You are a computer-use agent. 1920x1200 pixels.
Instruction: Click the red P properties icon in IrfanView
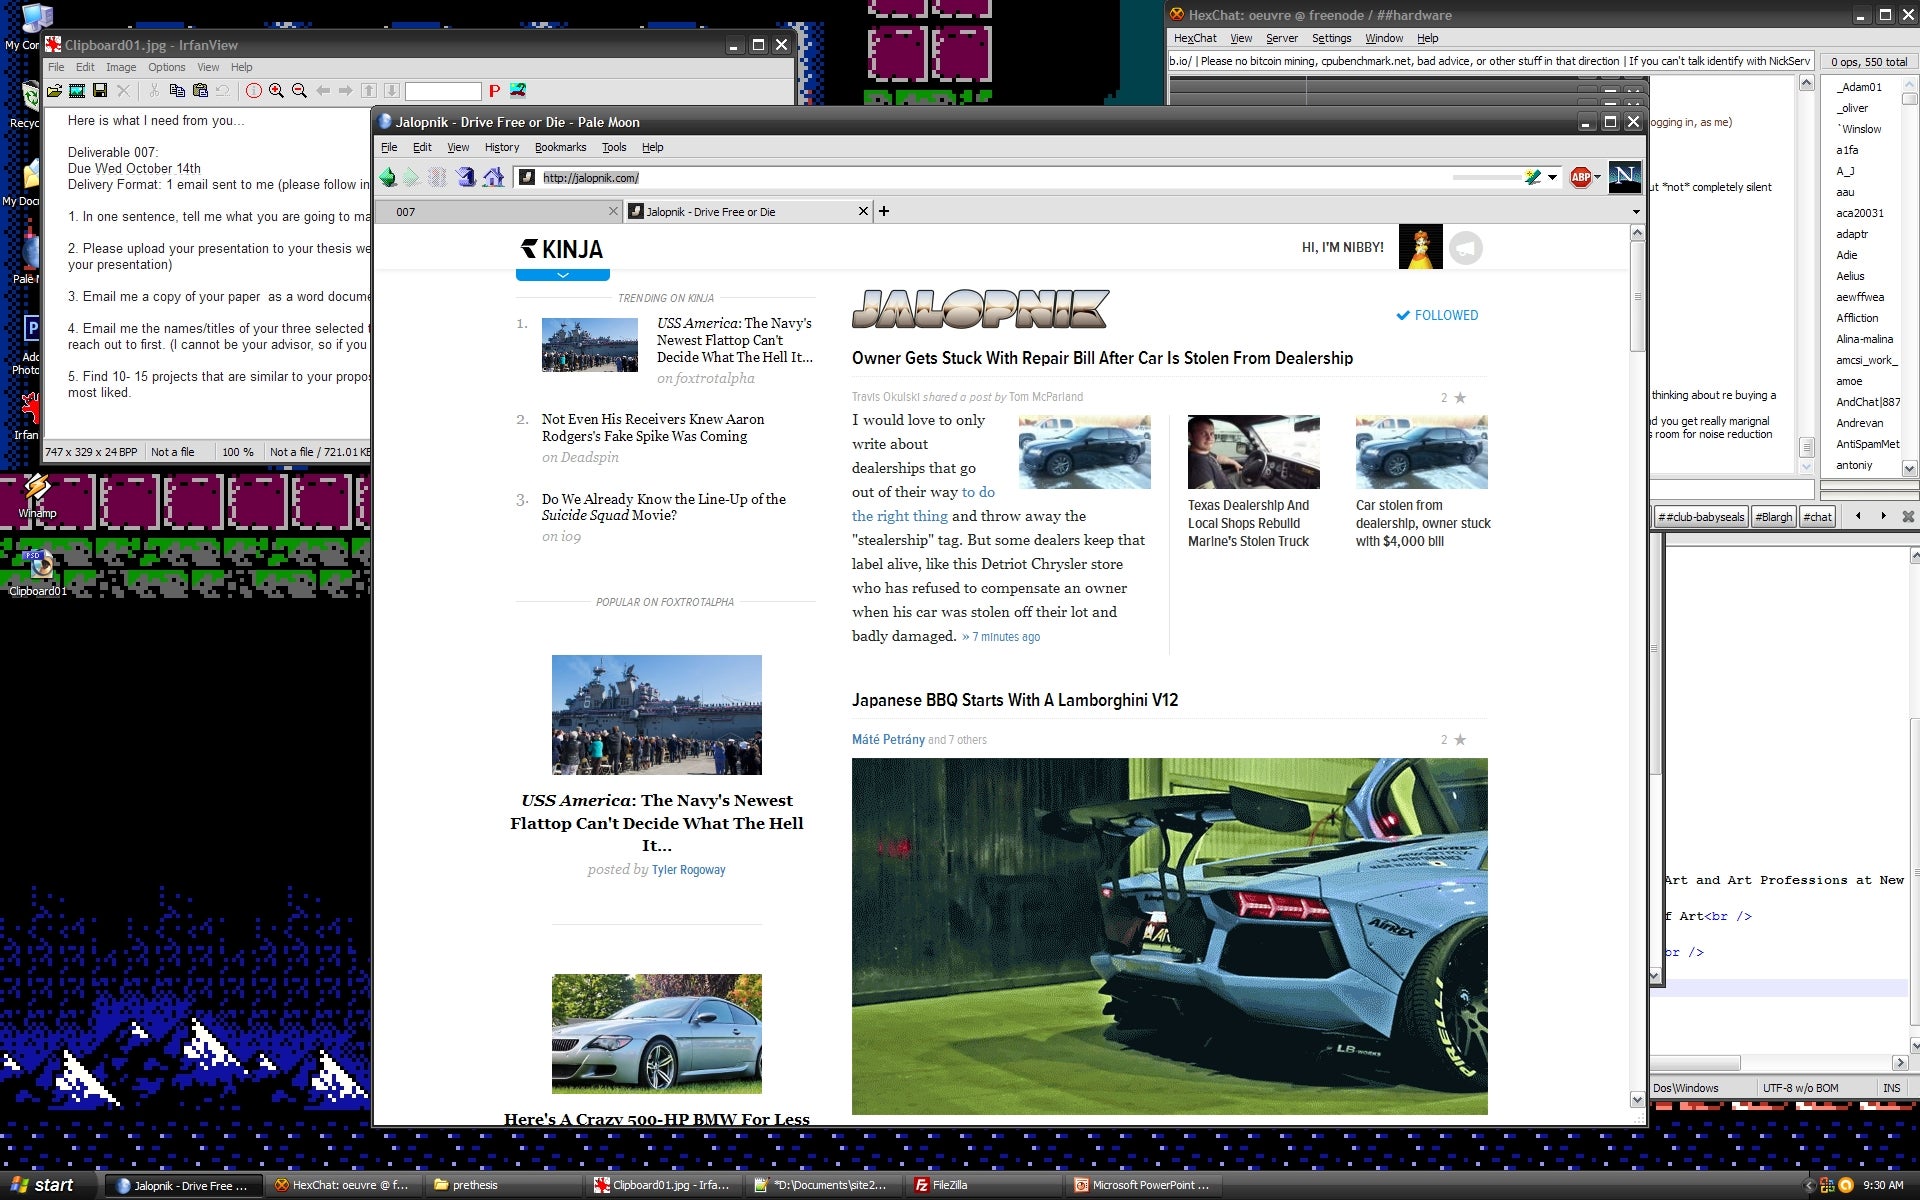[494, 91]
